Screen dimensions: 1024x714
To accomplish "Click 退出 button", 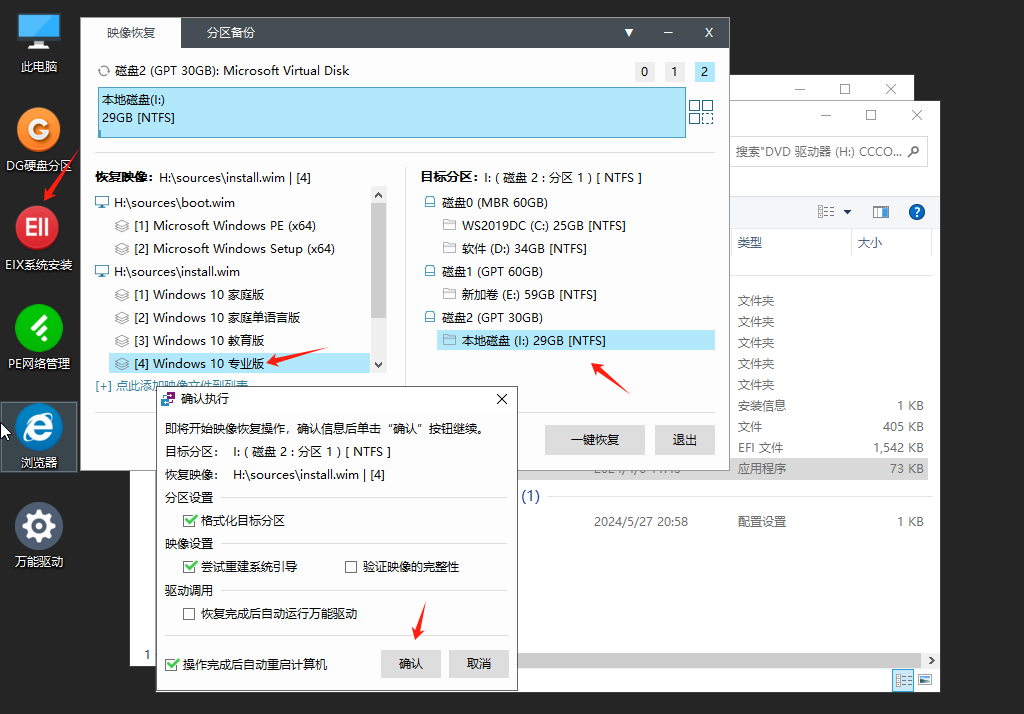I will pyautogui.click(x=684, y=440).
